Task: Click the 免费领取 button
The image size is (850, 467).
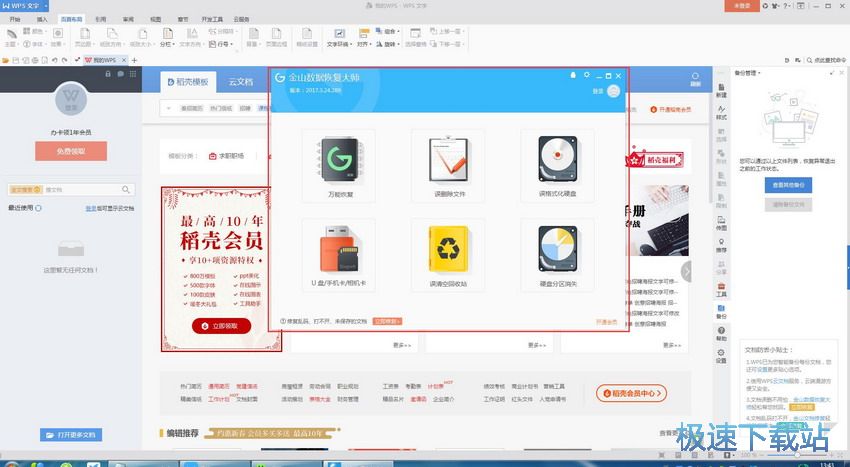Action: click(x=71, y=151)
